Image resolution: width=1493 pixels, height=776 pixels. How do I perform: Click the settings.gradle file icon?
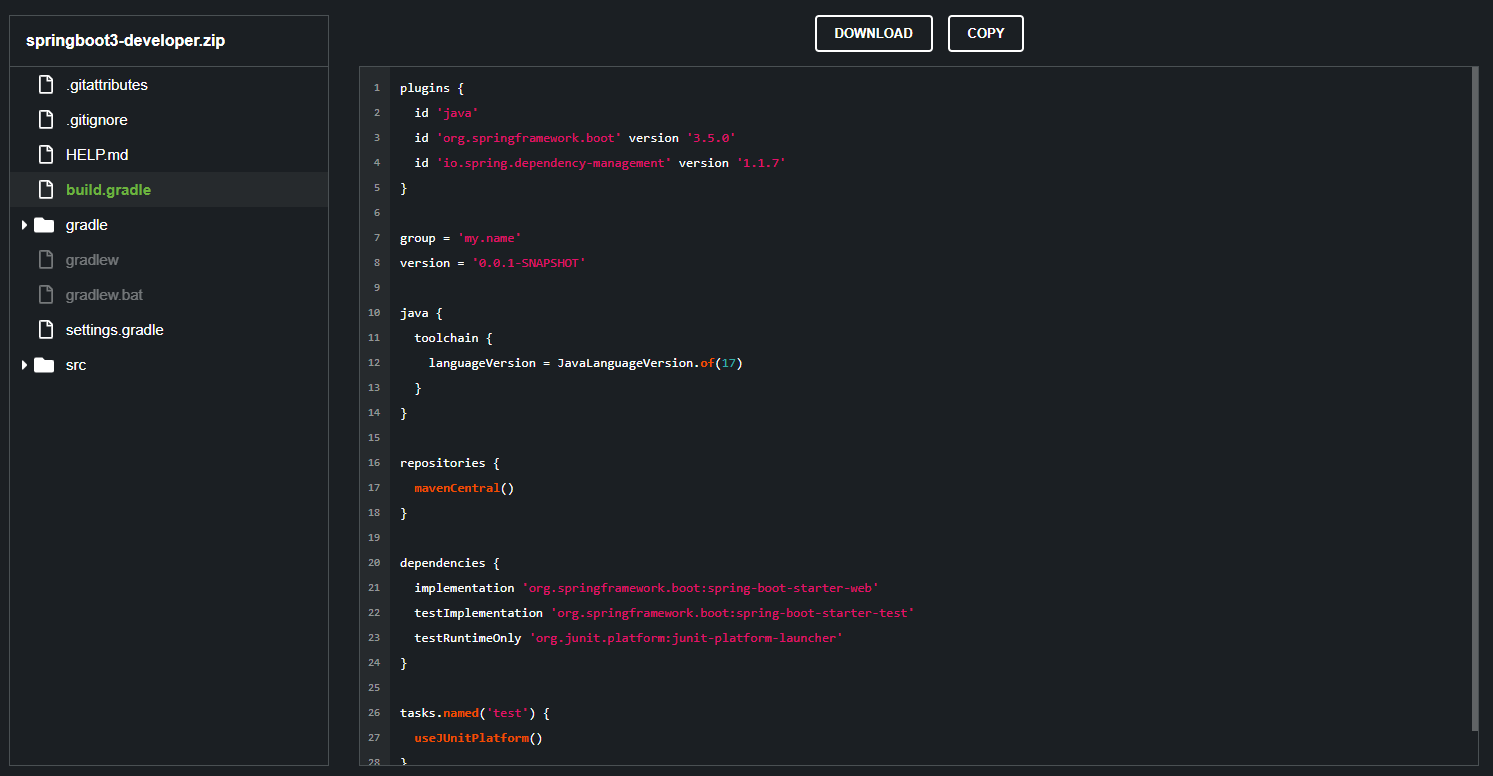click(45, 330)
